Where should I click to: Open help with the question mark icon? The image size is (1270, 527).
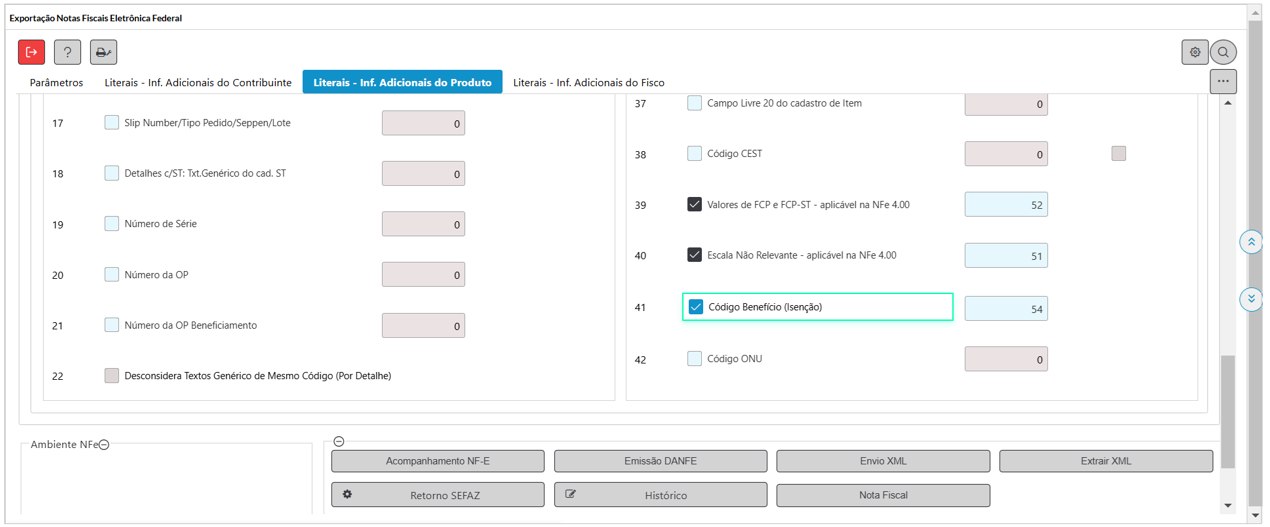point(67,52)
